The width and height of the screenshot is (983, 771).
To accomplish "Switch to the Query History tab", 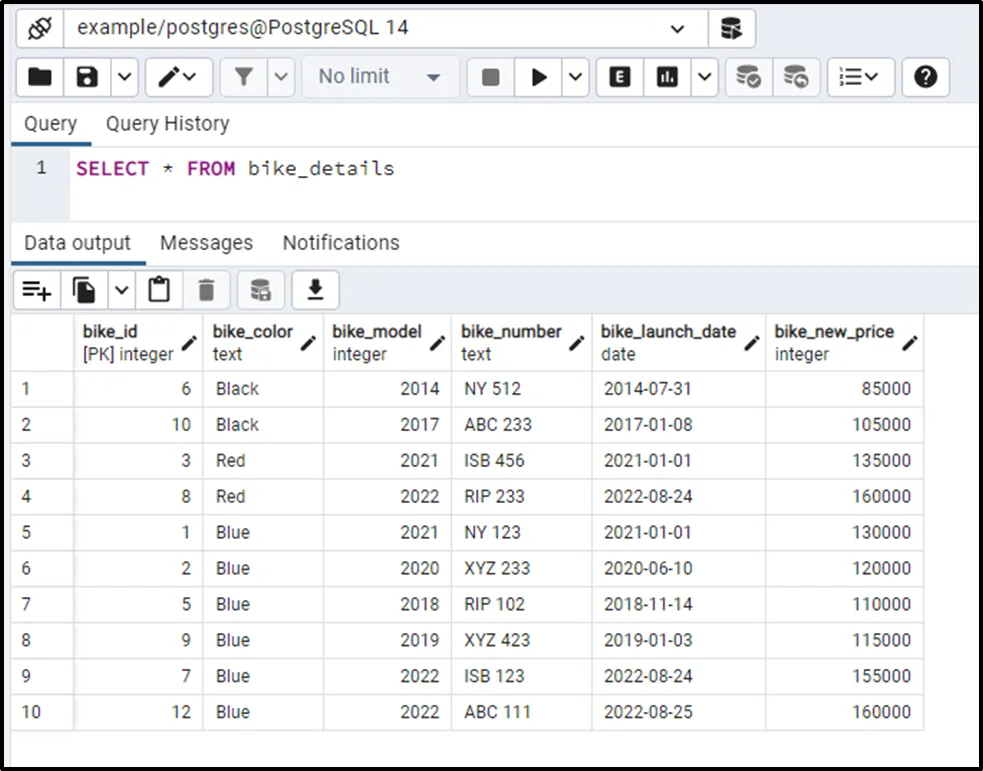I will [x=167, y=124].
